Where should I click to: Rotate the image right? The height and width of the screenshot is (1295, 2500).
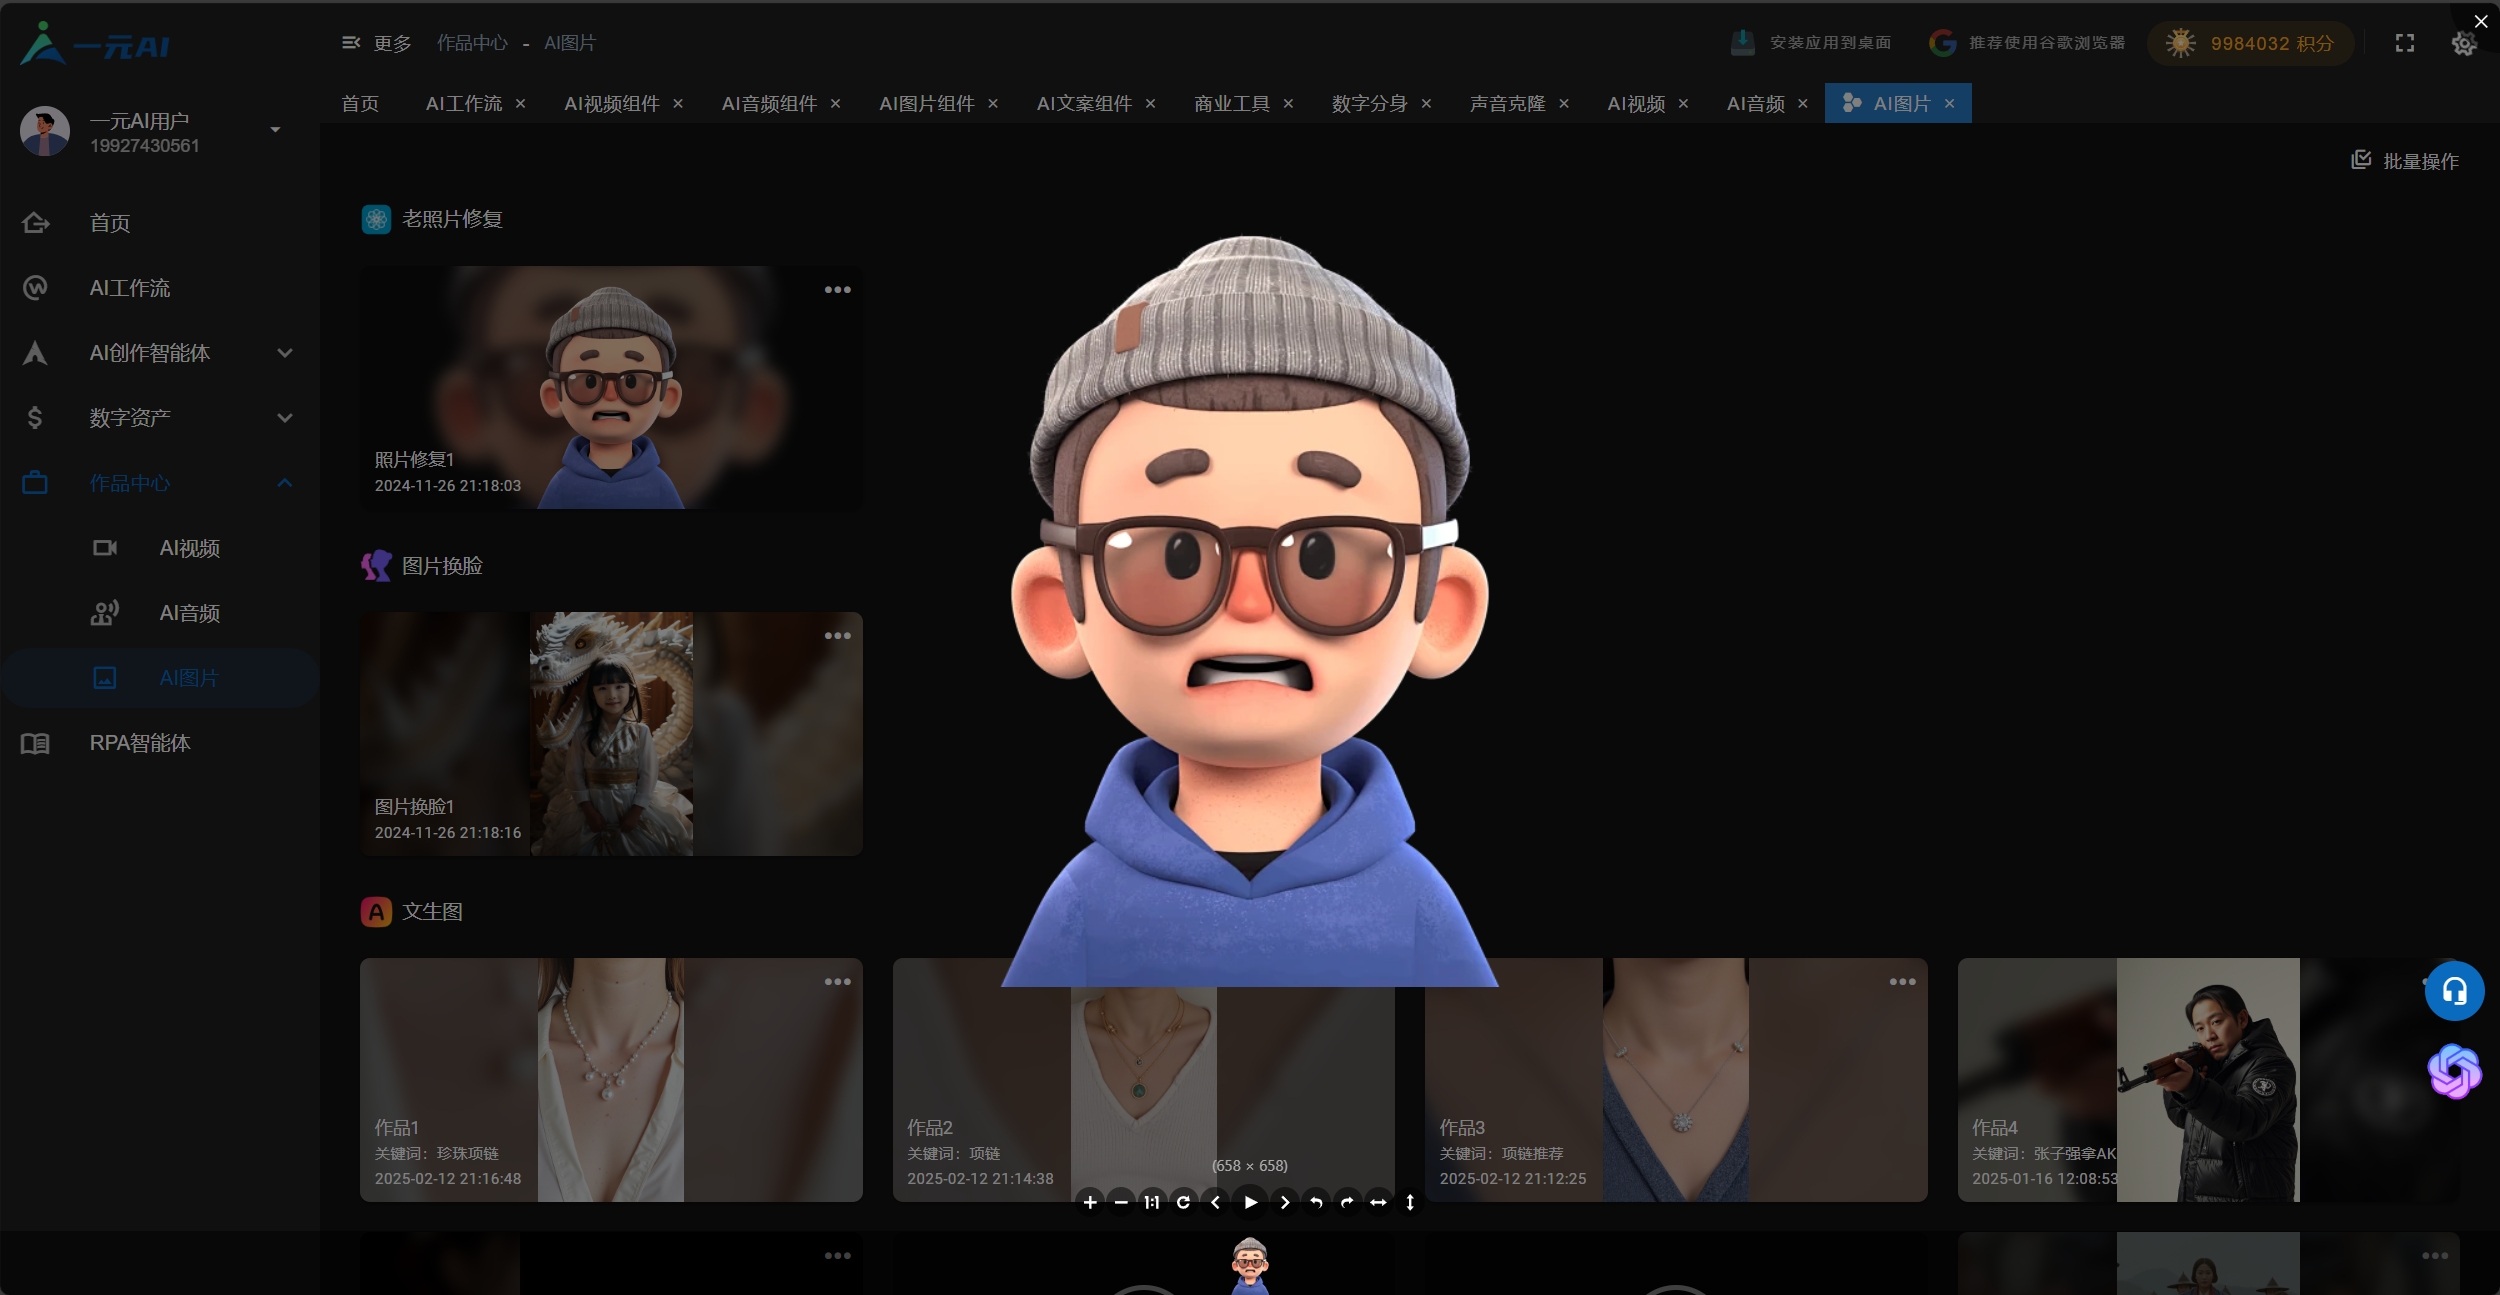pos(1347,1202)
